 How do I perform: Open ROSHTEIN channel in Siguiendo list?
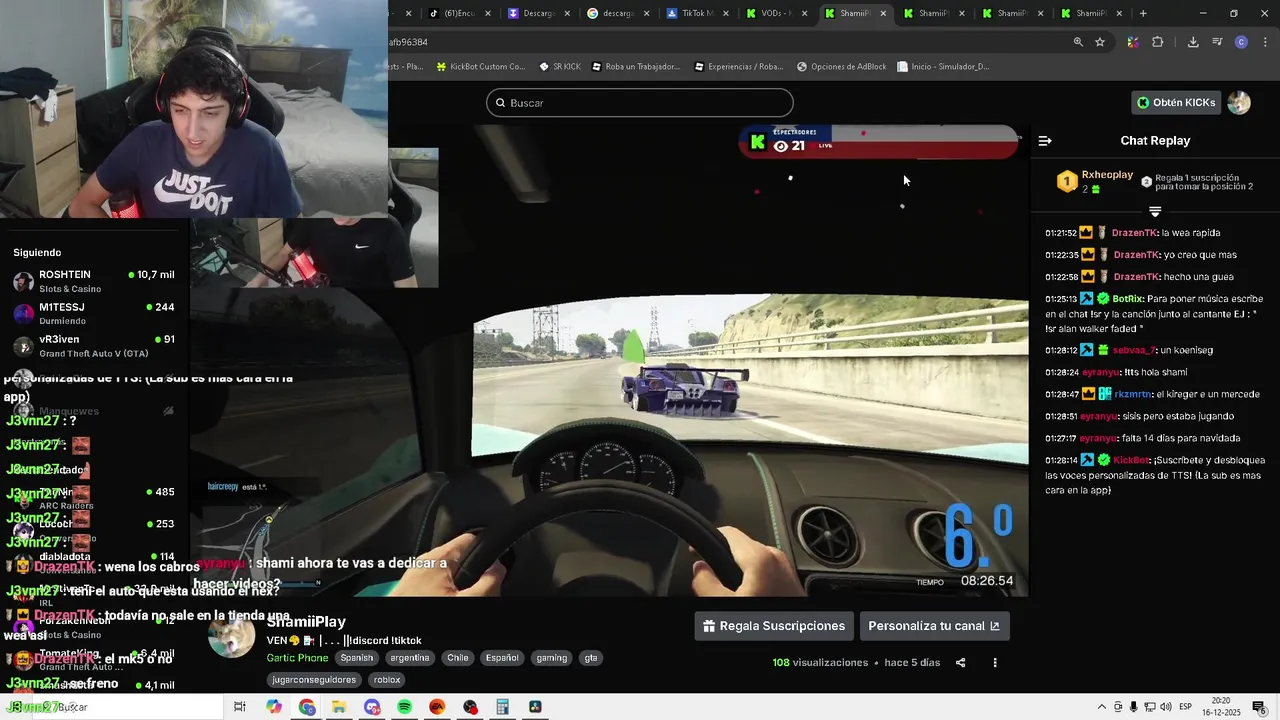click(95, 281)
